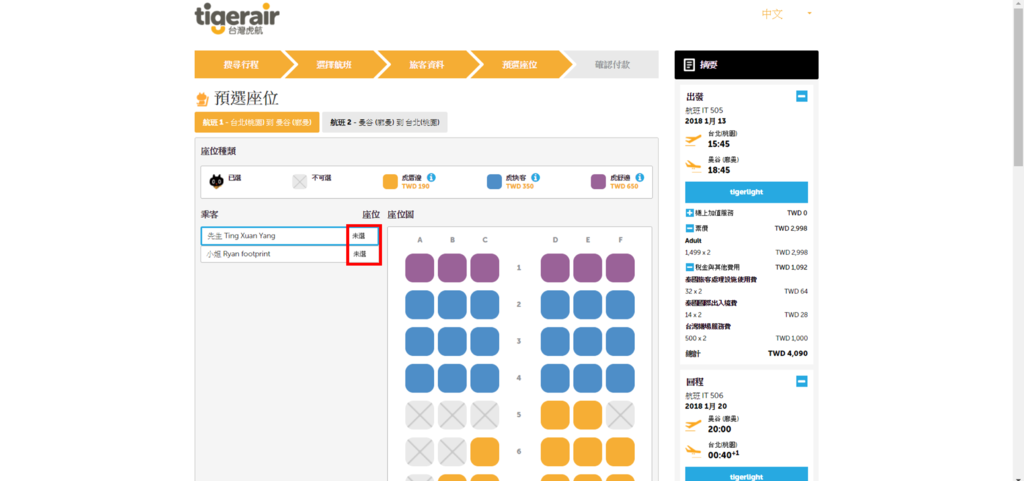The width and height of the screenshot is (1024, 481).
Task: Click unavailable seat 6B
Action: pos(452,451)
